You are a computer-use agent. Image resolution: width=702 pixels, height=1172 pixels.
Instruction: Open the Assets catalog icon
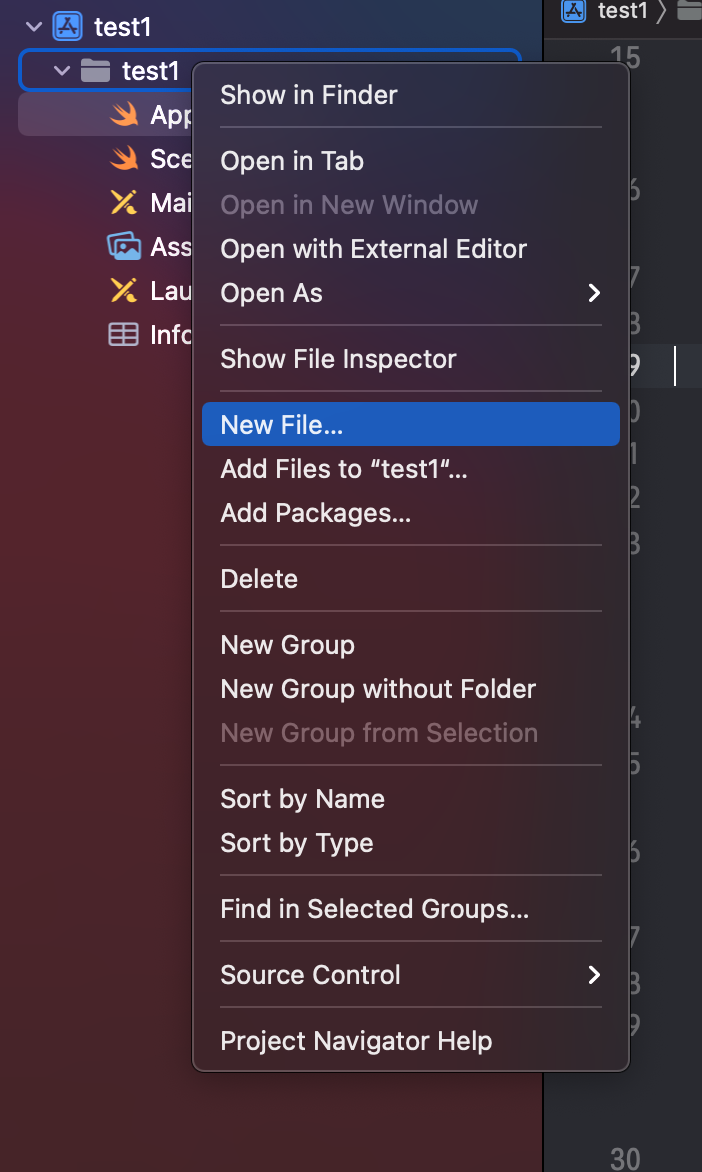tap(123, 247)
